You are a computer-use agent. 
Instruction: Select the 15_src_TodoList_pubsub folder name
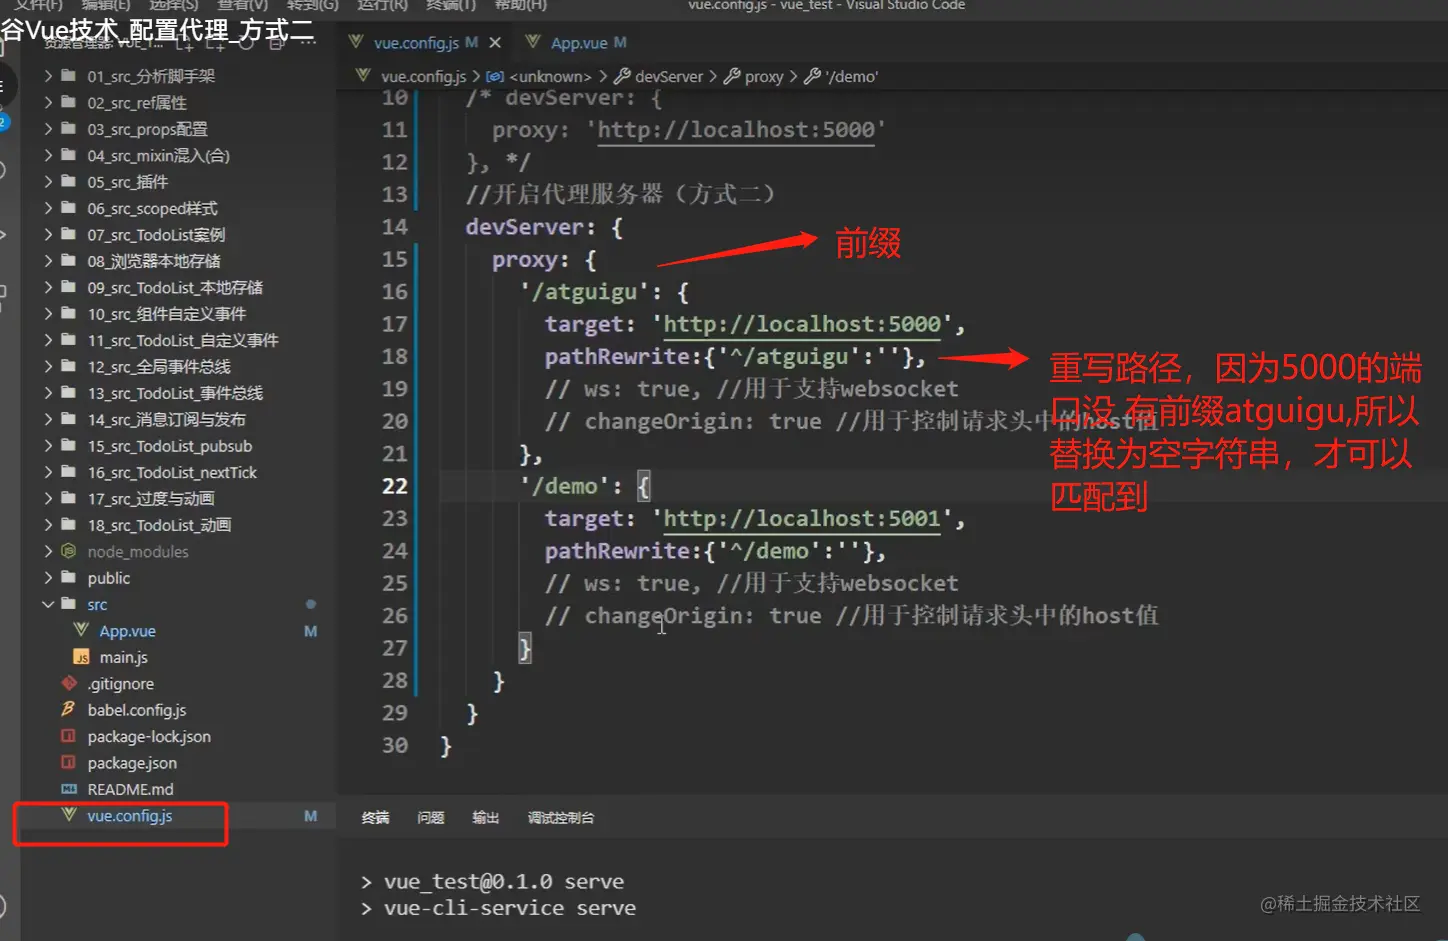[170, 446]
